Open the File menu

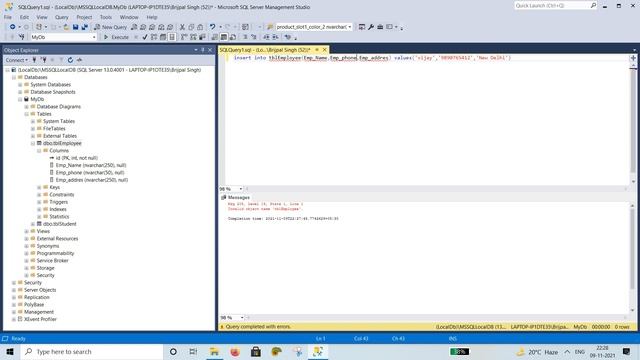click(x=8, y=17)
